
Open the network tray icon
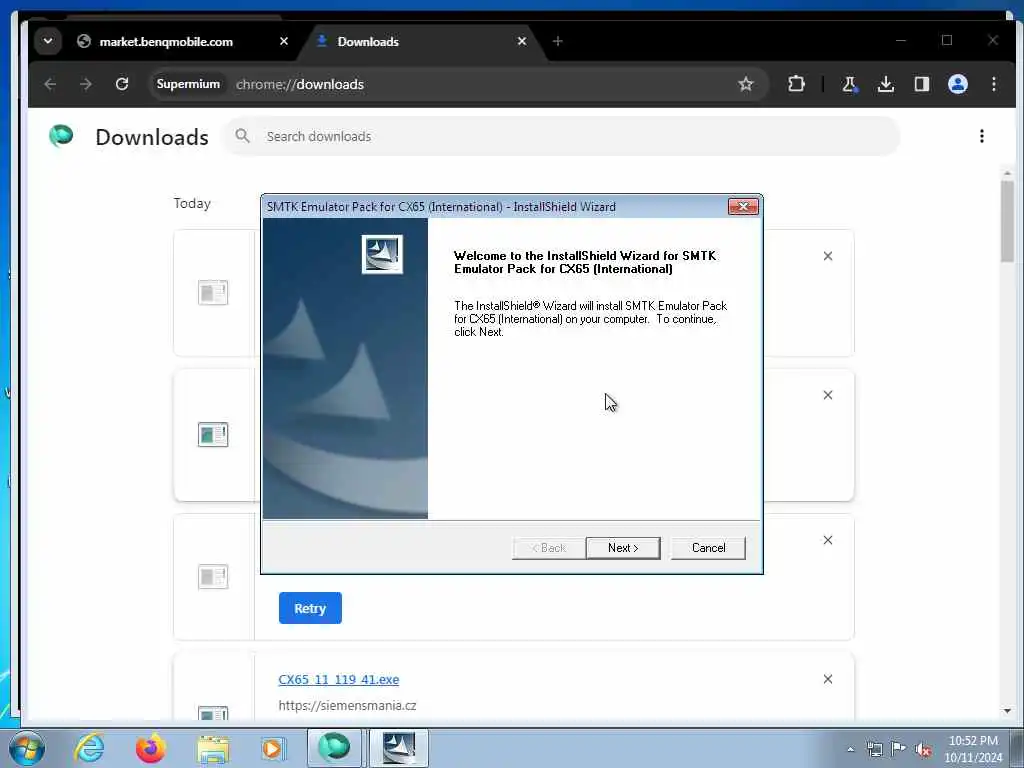point(874,749)
